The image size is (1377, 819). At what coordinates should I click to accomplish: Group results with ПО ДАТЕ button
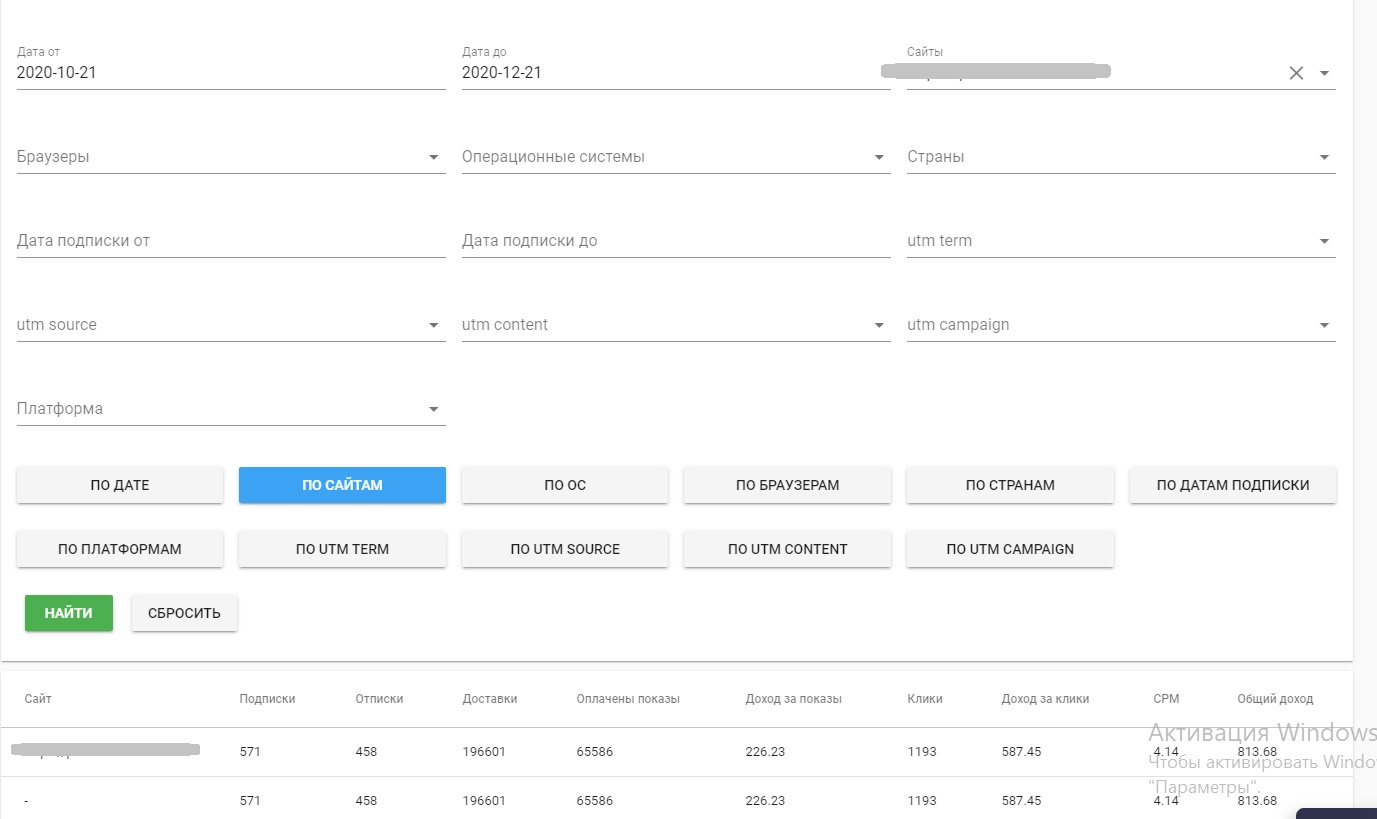120,485
